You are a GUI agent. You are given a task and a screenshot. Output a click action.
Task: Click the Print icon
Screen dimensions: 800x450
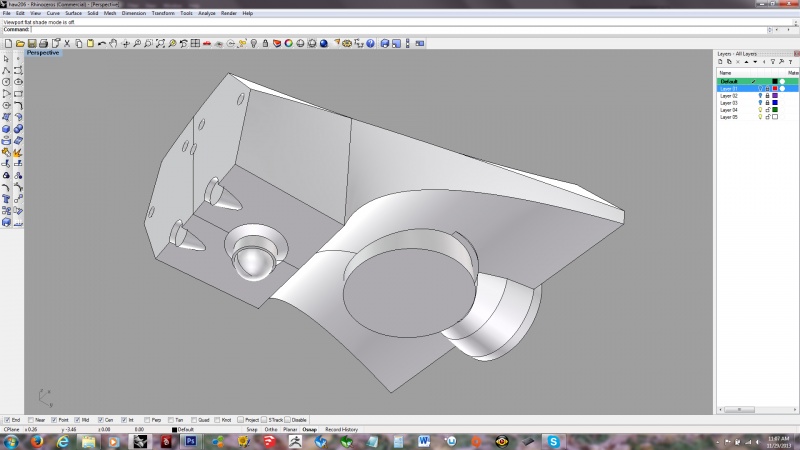click(43, 43)
